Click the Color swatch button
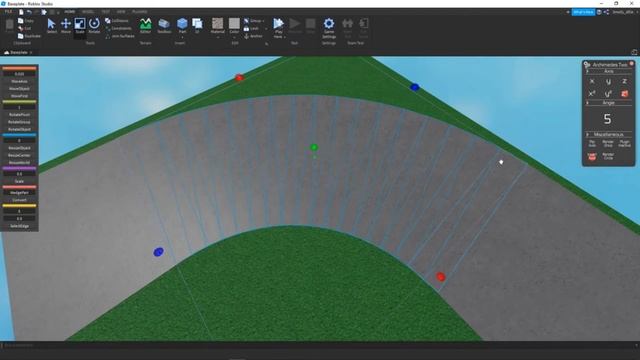The image size is (640, 360). click(x=234, y=24)
